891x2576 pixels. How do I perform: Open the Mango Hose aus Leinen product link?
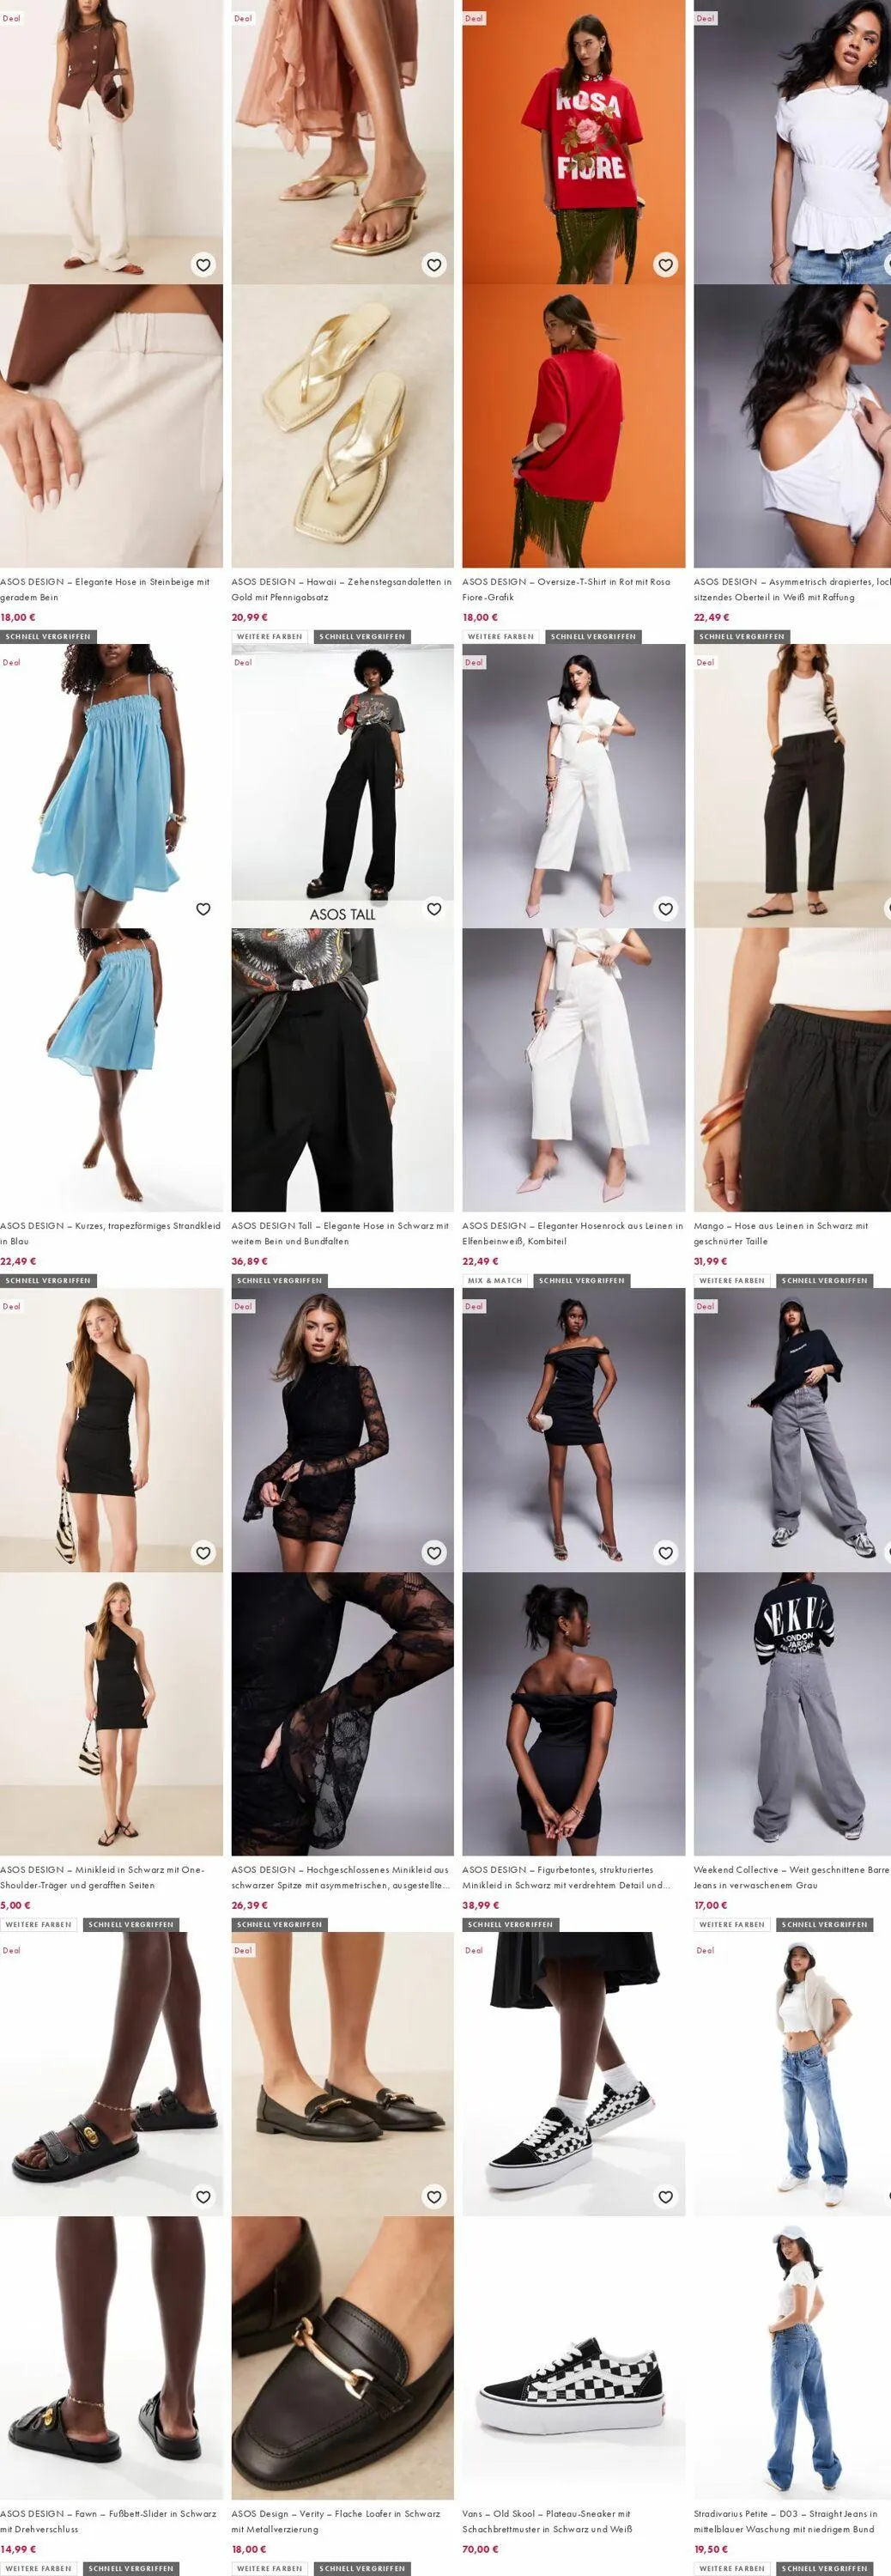(781, 1233)
